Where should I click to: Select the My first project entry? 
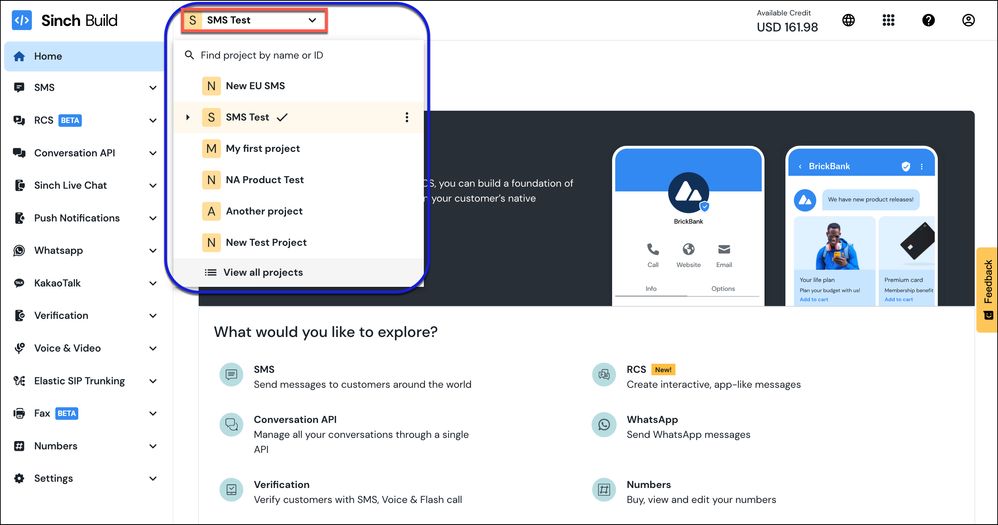pos(299,148)
